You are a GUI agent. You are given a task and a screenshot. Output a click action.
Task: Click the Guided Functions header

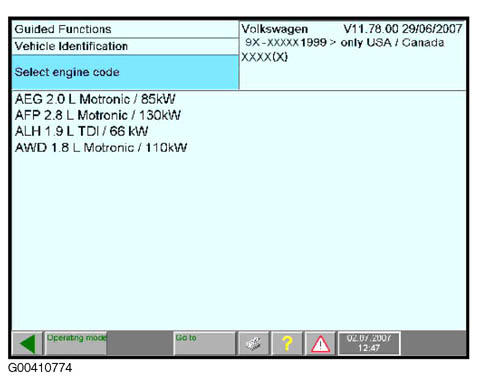(125, 29)
